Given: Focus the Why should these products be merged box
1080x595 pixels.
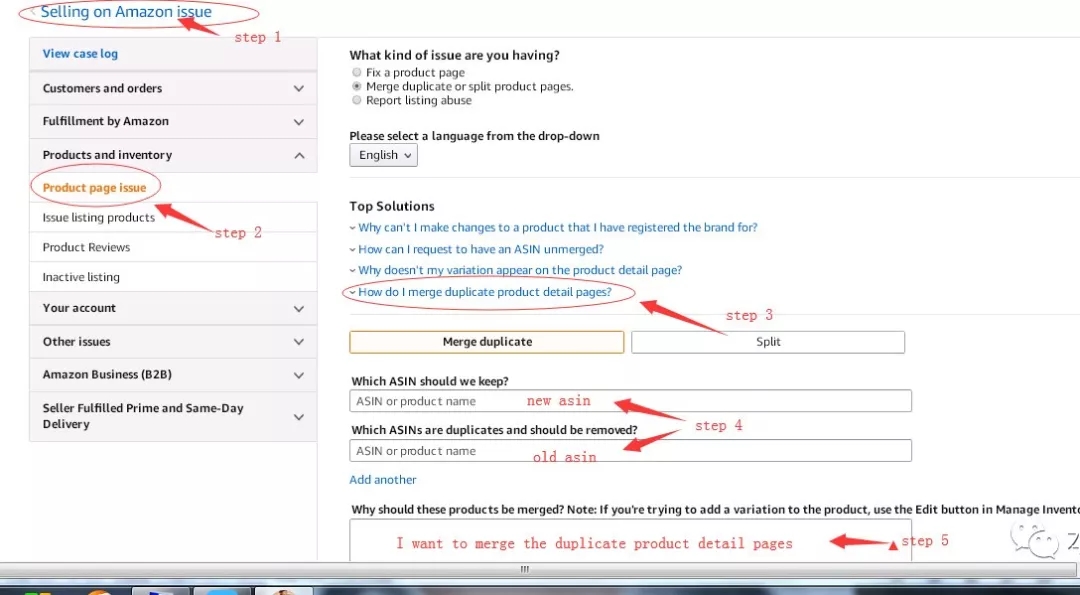Looking at the screenshot, I should [630, 541].
